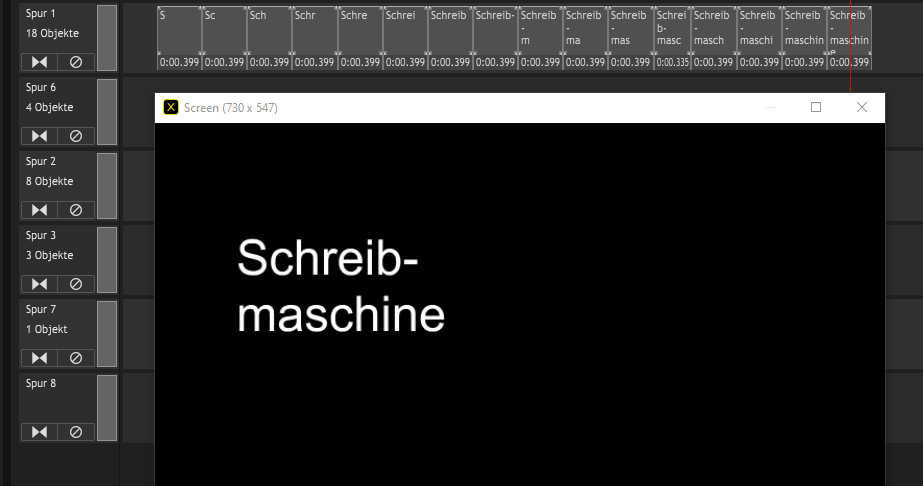Click the bowtie icon on Spur 6
The height and width of the screenshot is (486, 923).
(39, 136)
